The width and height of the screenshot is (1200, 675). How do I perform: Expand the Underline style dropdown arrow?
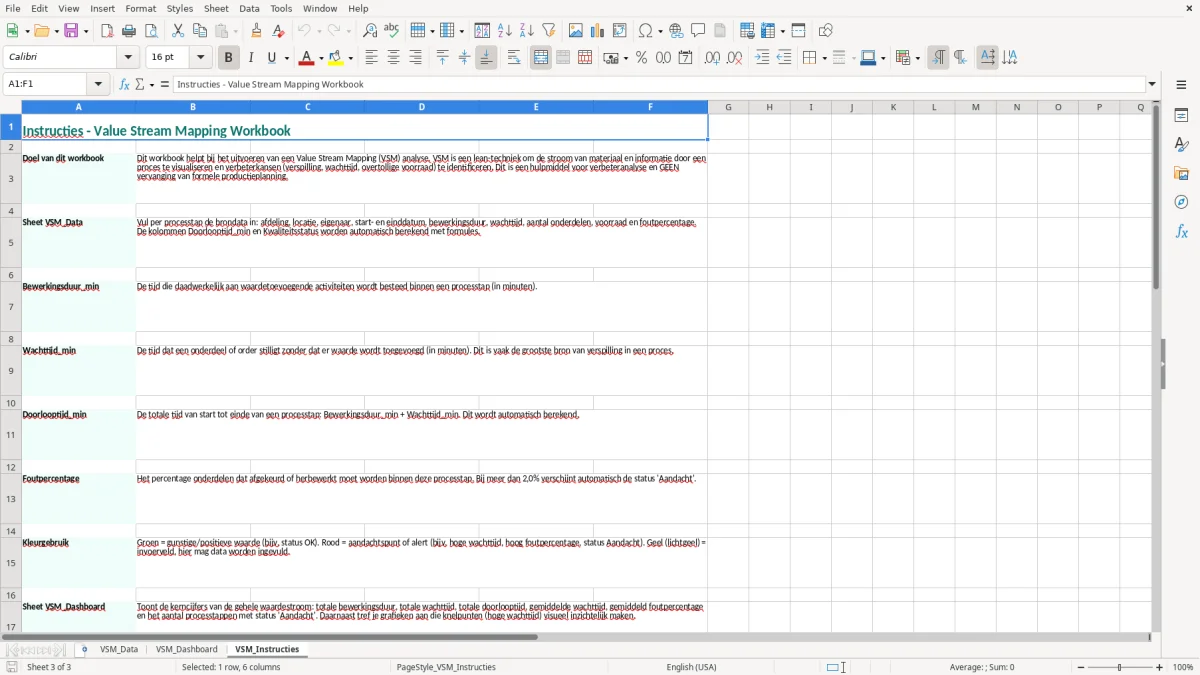286,58
